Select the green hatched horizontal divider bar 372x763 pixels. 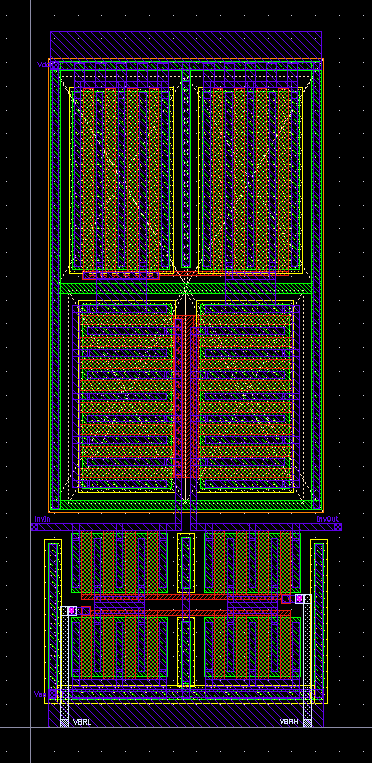186,288
